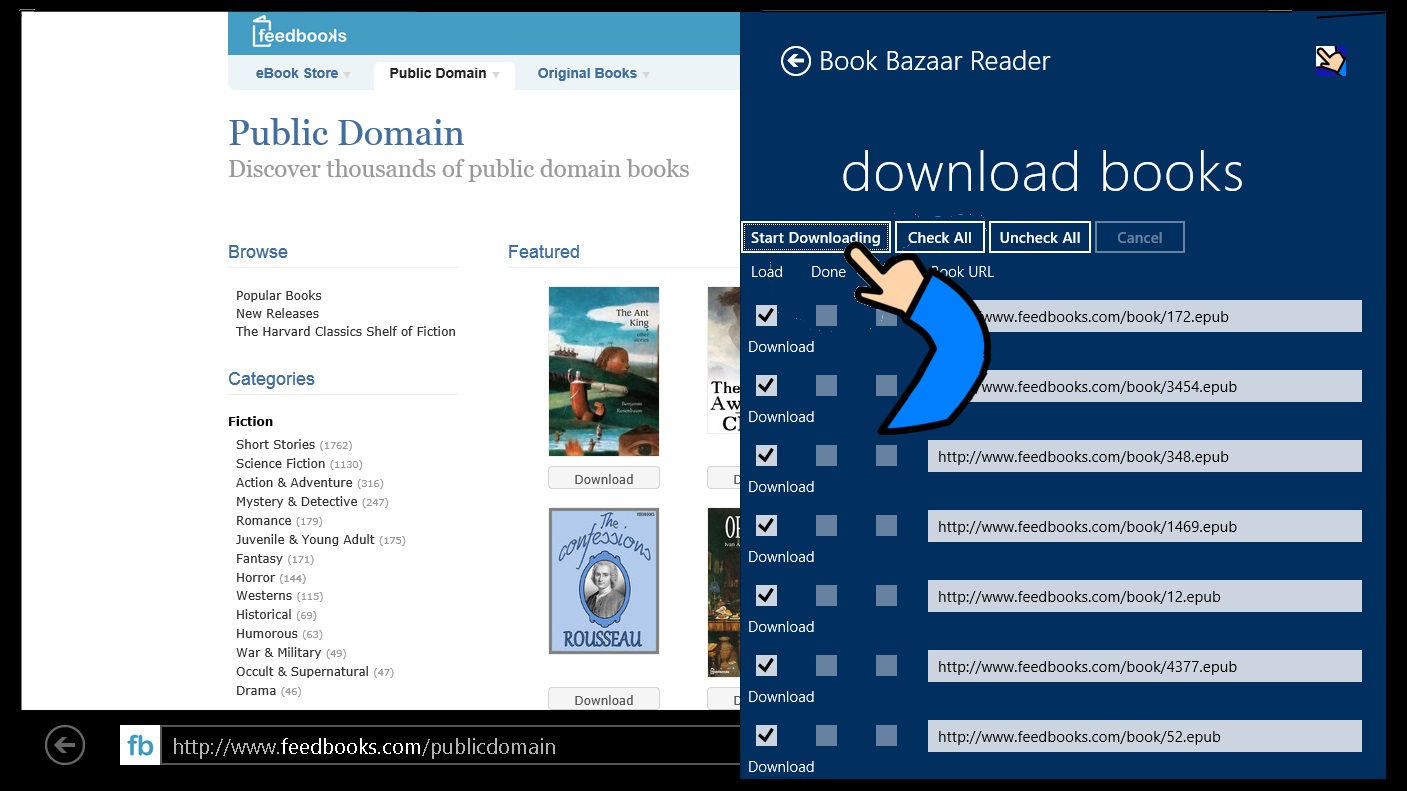Browse Historical category

pyautogui.click(x=264, y=615)
